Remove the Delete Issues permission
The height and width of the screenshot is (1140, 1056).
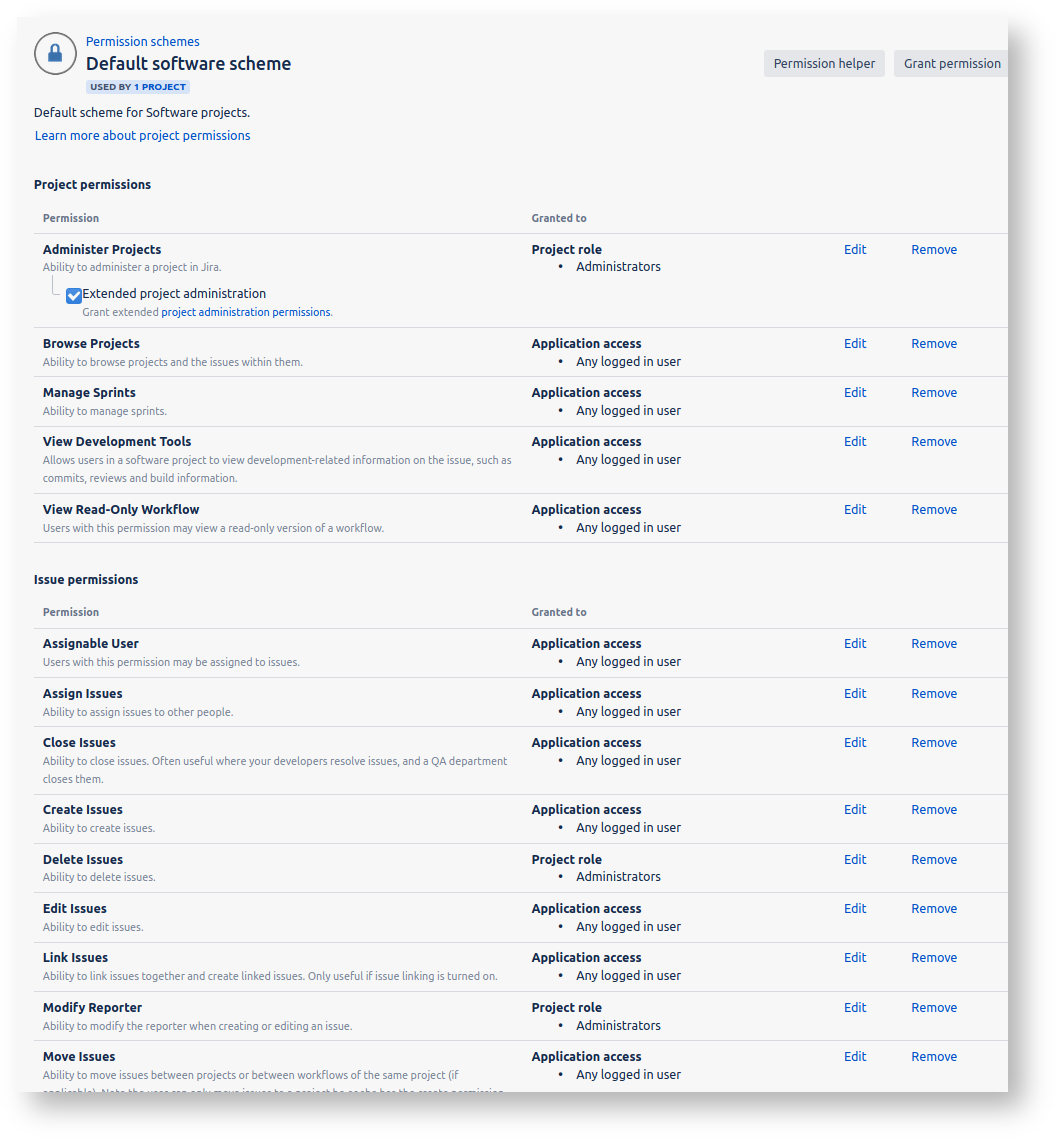[x=933, y=860]
